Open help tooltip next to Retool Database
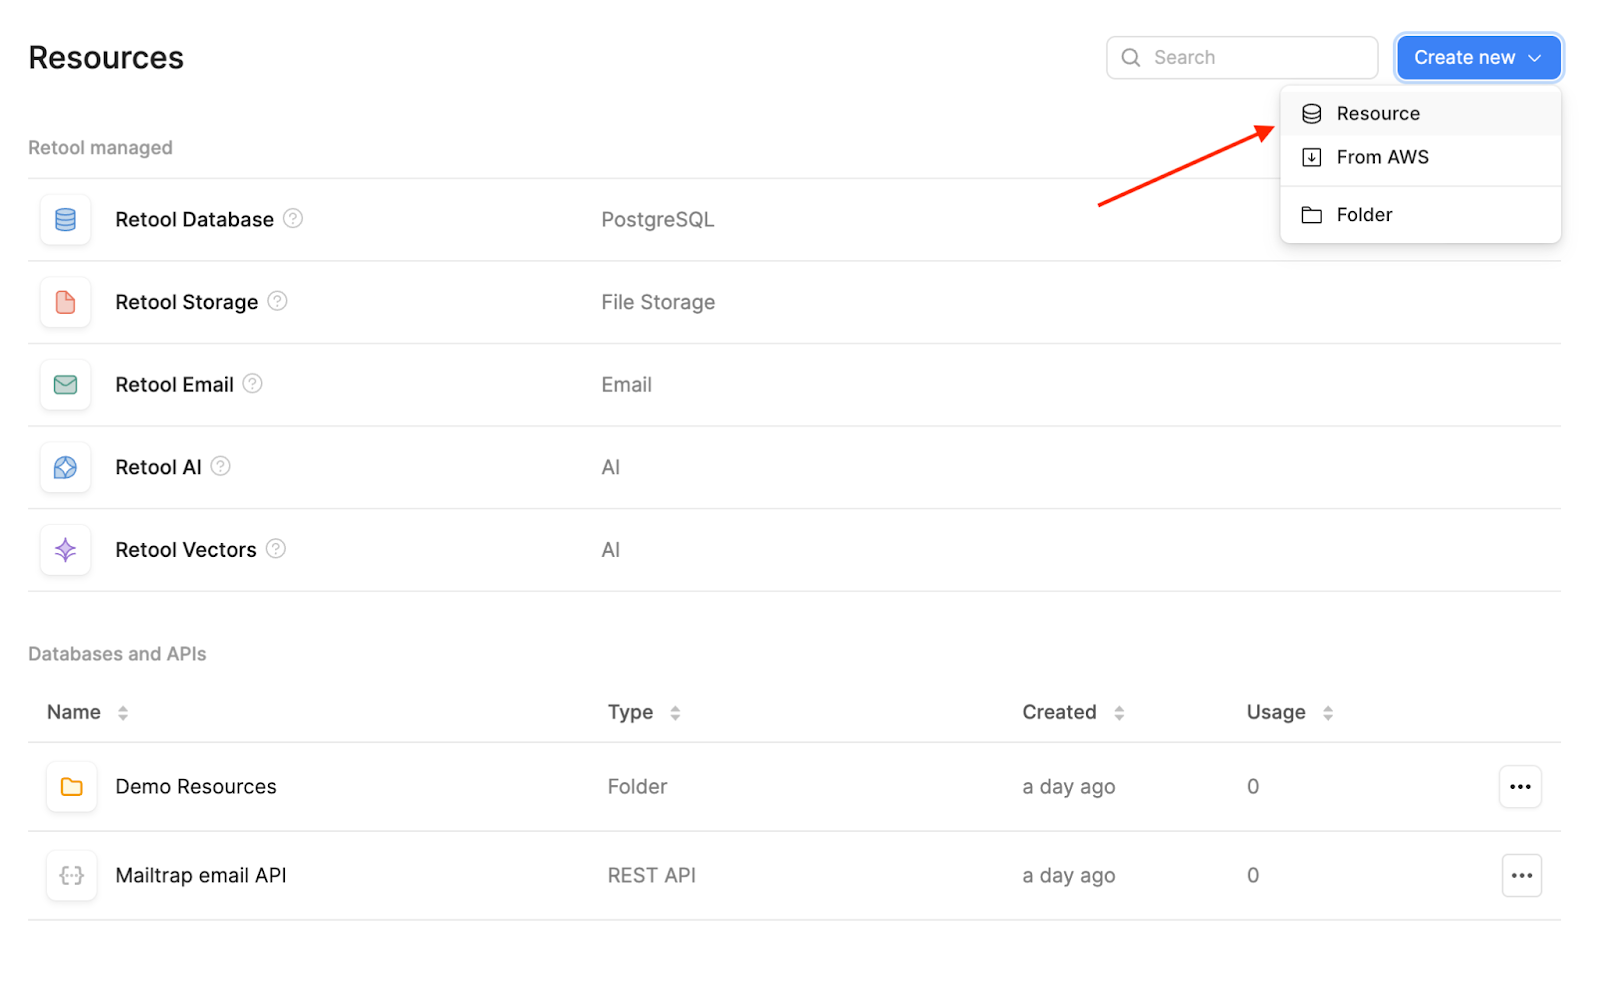 tap(292, 218)
